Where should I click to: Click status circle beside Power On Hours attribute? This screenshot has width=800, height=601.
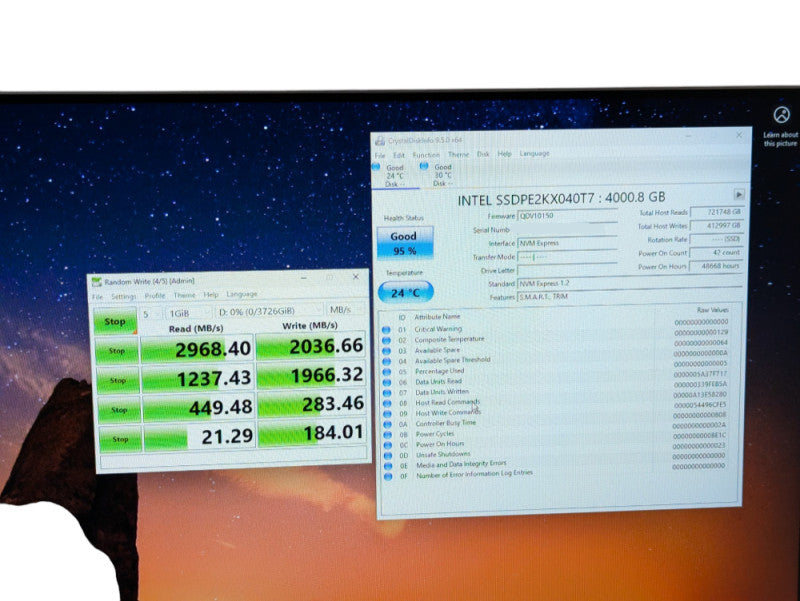[x=388, y=445]
